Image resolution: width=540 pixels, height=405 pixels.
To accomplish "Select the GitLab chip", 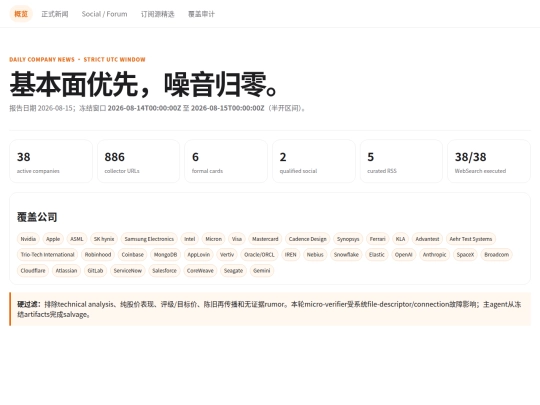I will (95, 271).
